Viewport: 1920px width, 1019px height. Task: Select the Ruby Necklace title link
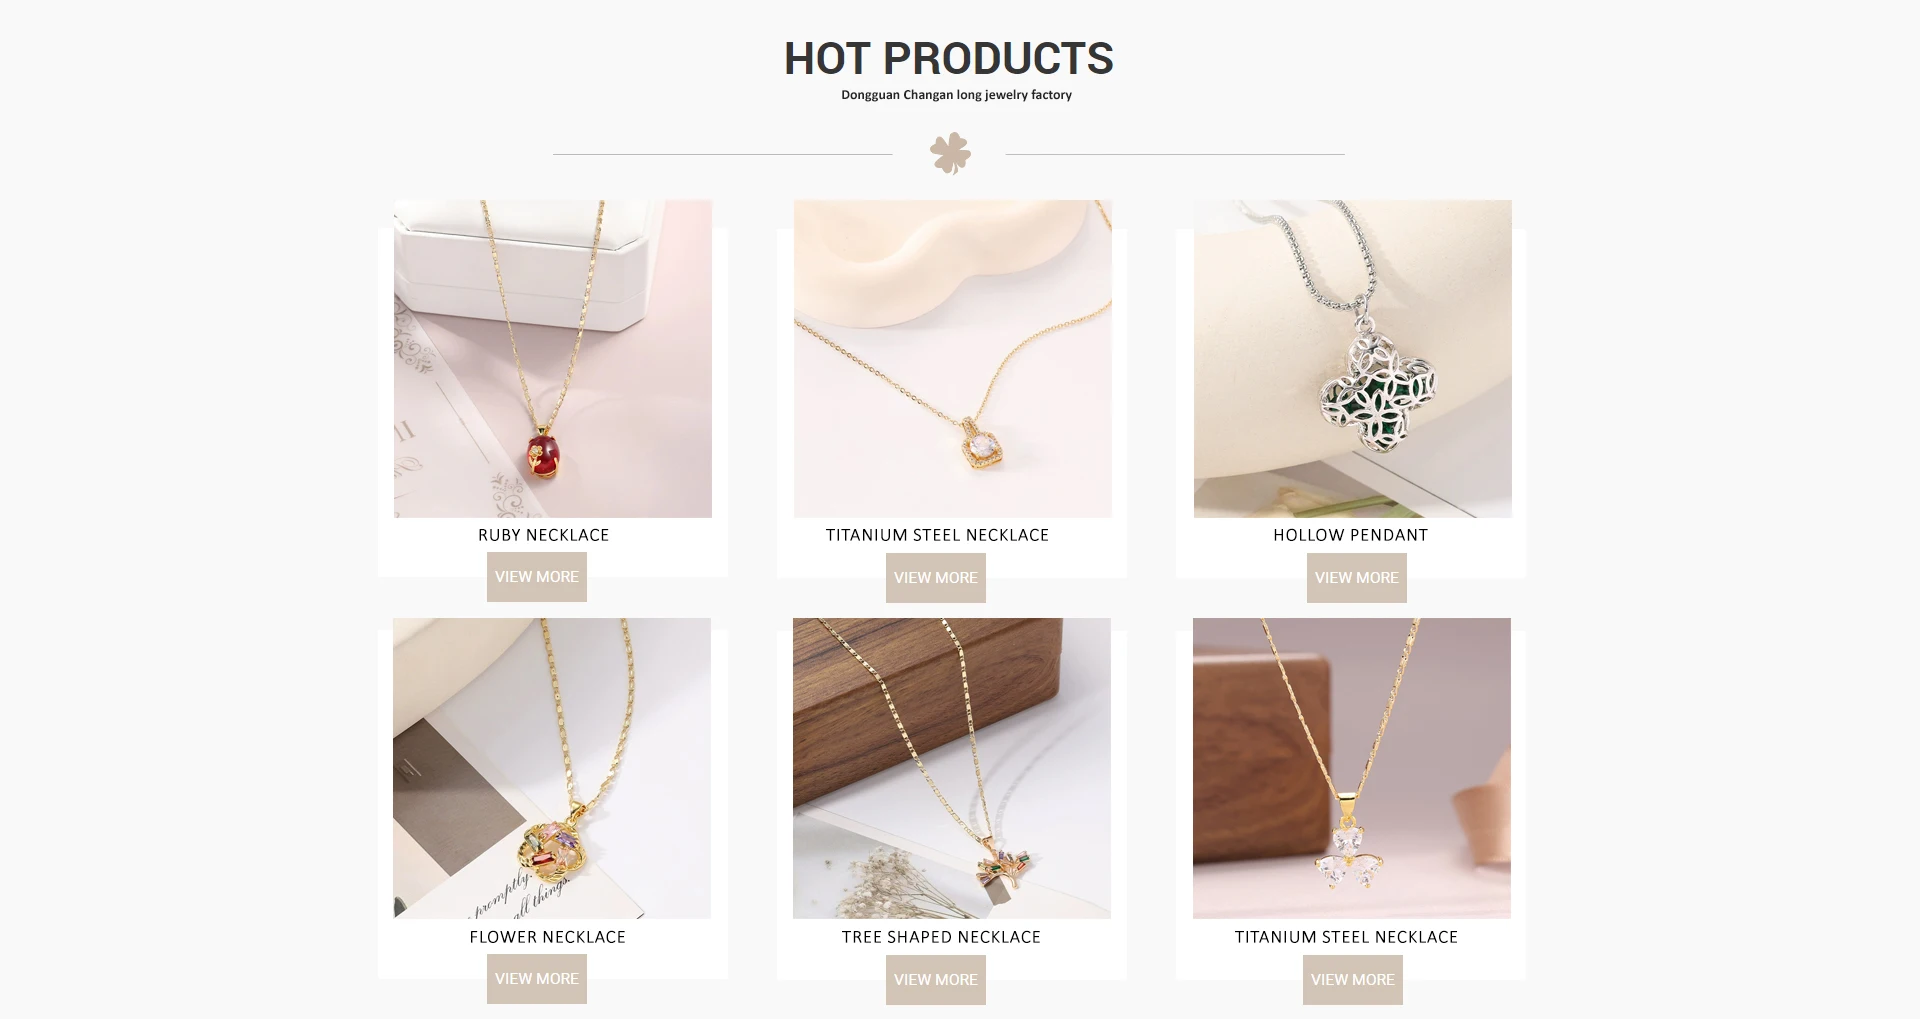544,535
